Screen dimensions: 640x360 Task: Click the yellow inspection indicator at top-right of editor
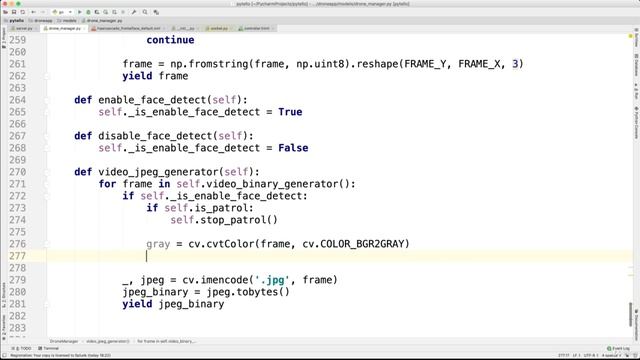point(630,36)
